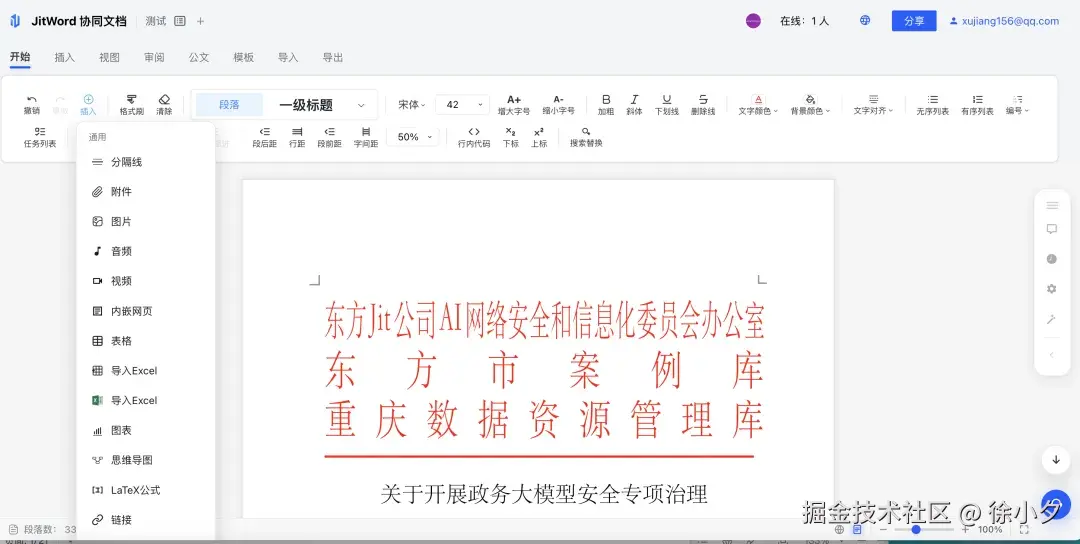Screen dimensions: 1080x544
Task: Click the blue 分享 (Share) button
Action: [913, 21]
